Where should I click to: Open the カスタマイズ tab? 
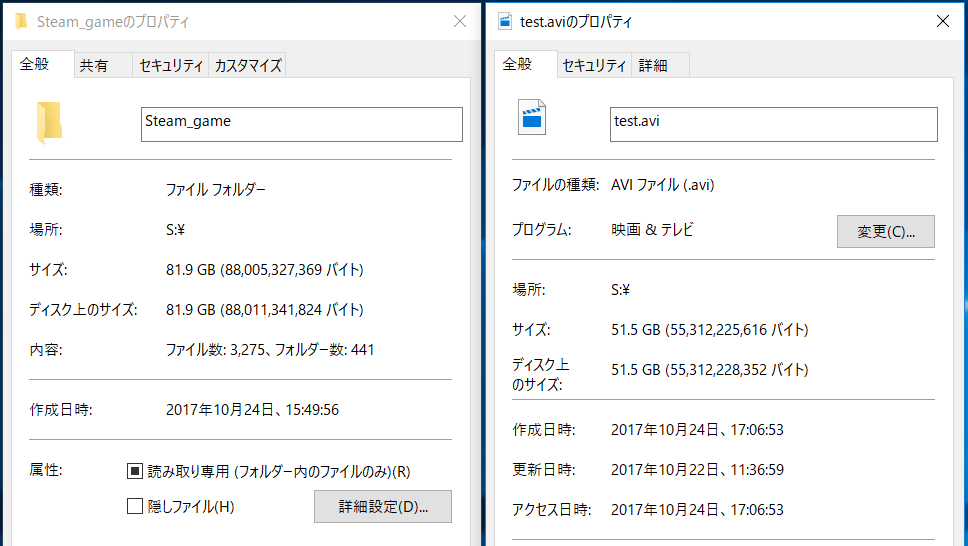(x=248, y=65)
